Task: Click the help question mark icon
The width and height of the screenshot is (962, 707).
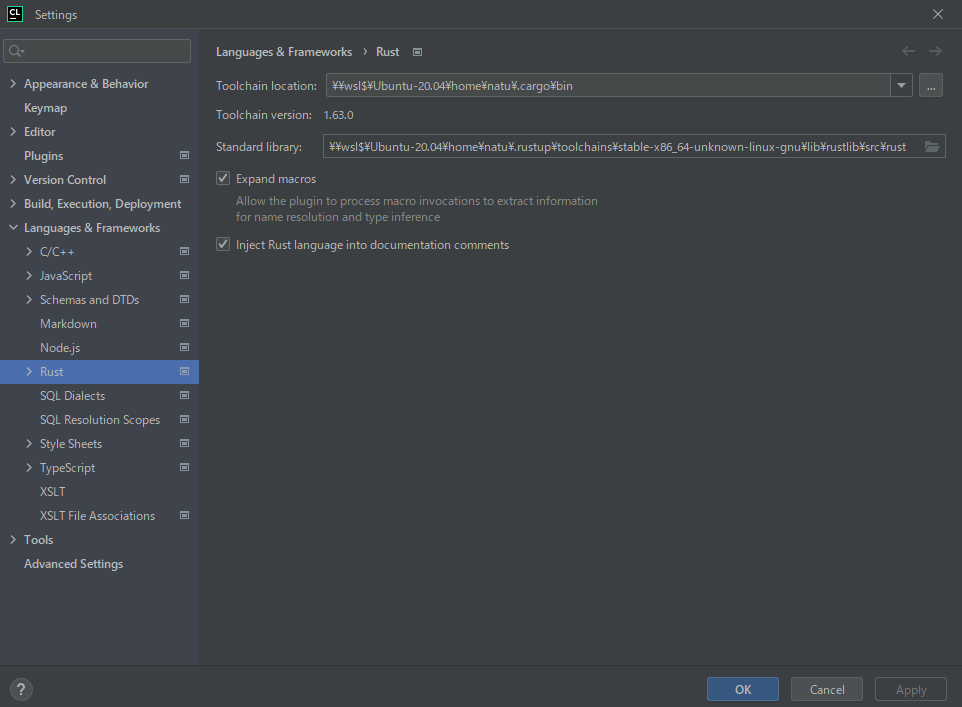Action: 20,689
